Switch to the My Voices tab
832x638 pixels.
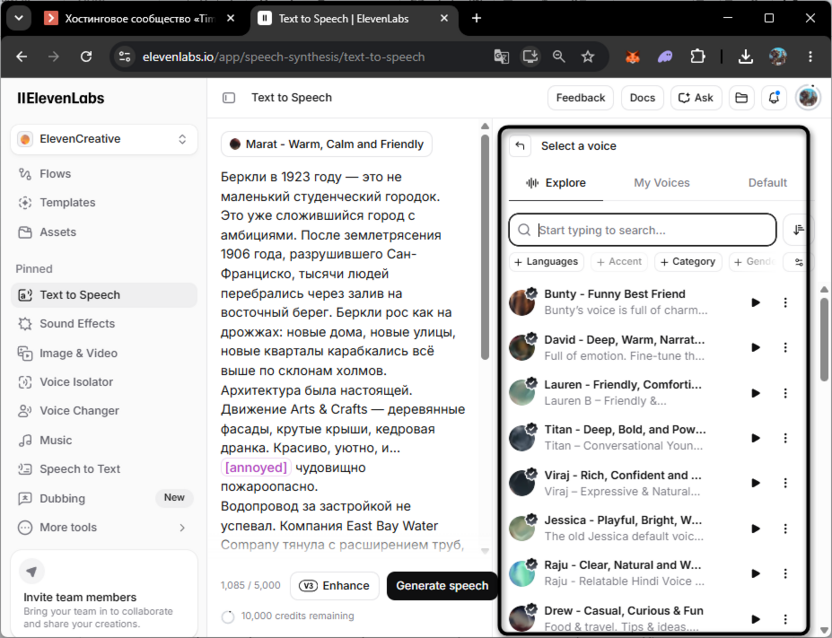[662, 183]
